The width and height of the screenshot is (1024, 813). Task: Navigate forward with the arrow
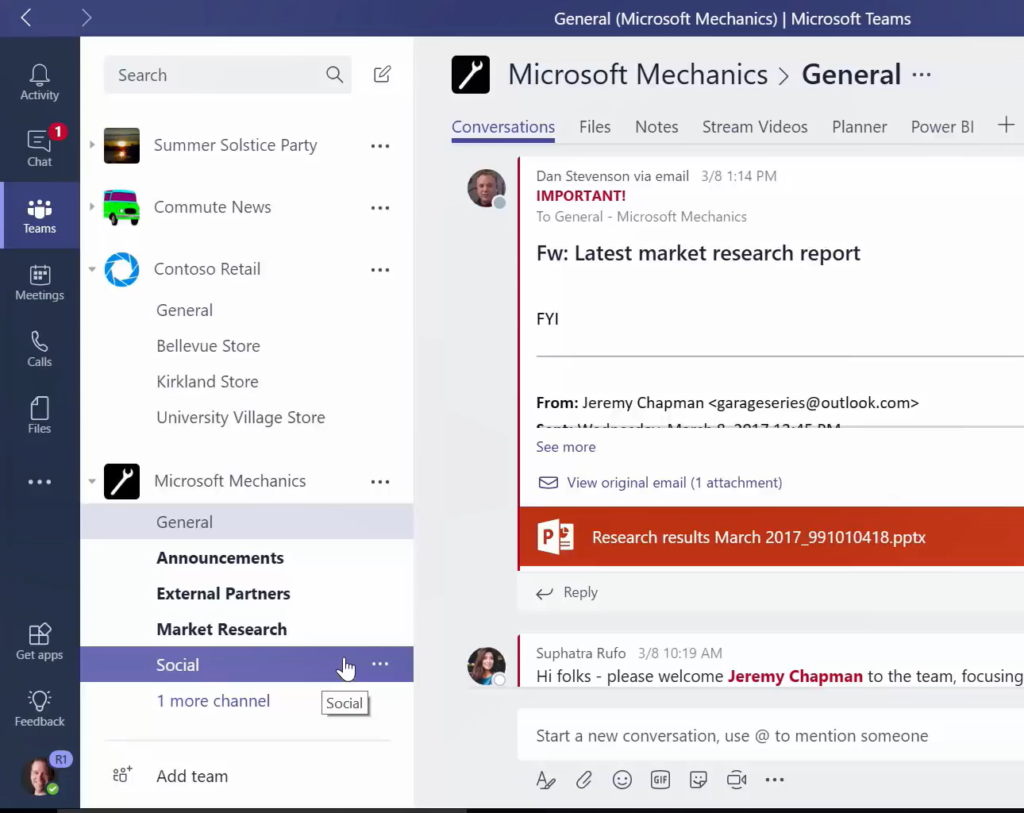click(86, 18)
